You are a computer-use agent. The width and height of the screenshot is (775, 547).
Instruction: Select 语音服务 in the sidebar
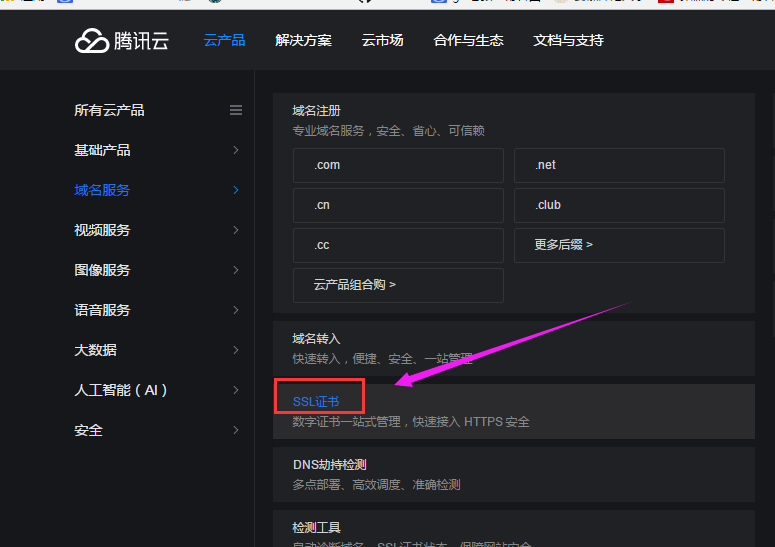(102, 310)
